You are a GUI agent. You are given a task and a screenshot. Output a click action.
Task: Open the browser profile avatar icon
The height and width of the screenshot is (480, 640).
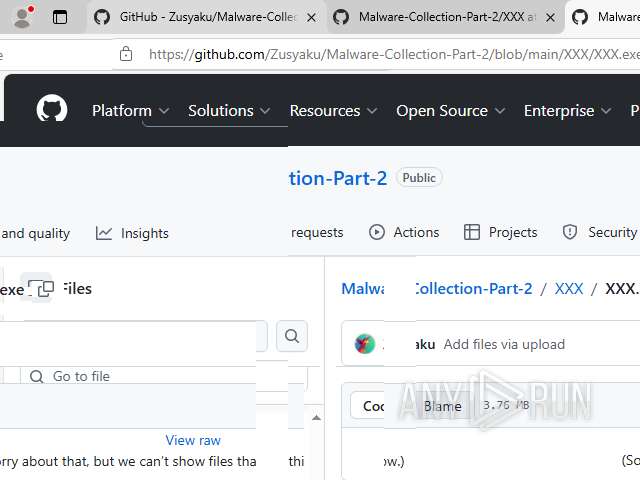click(23, 17)
